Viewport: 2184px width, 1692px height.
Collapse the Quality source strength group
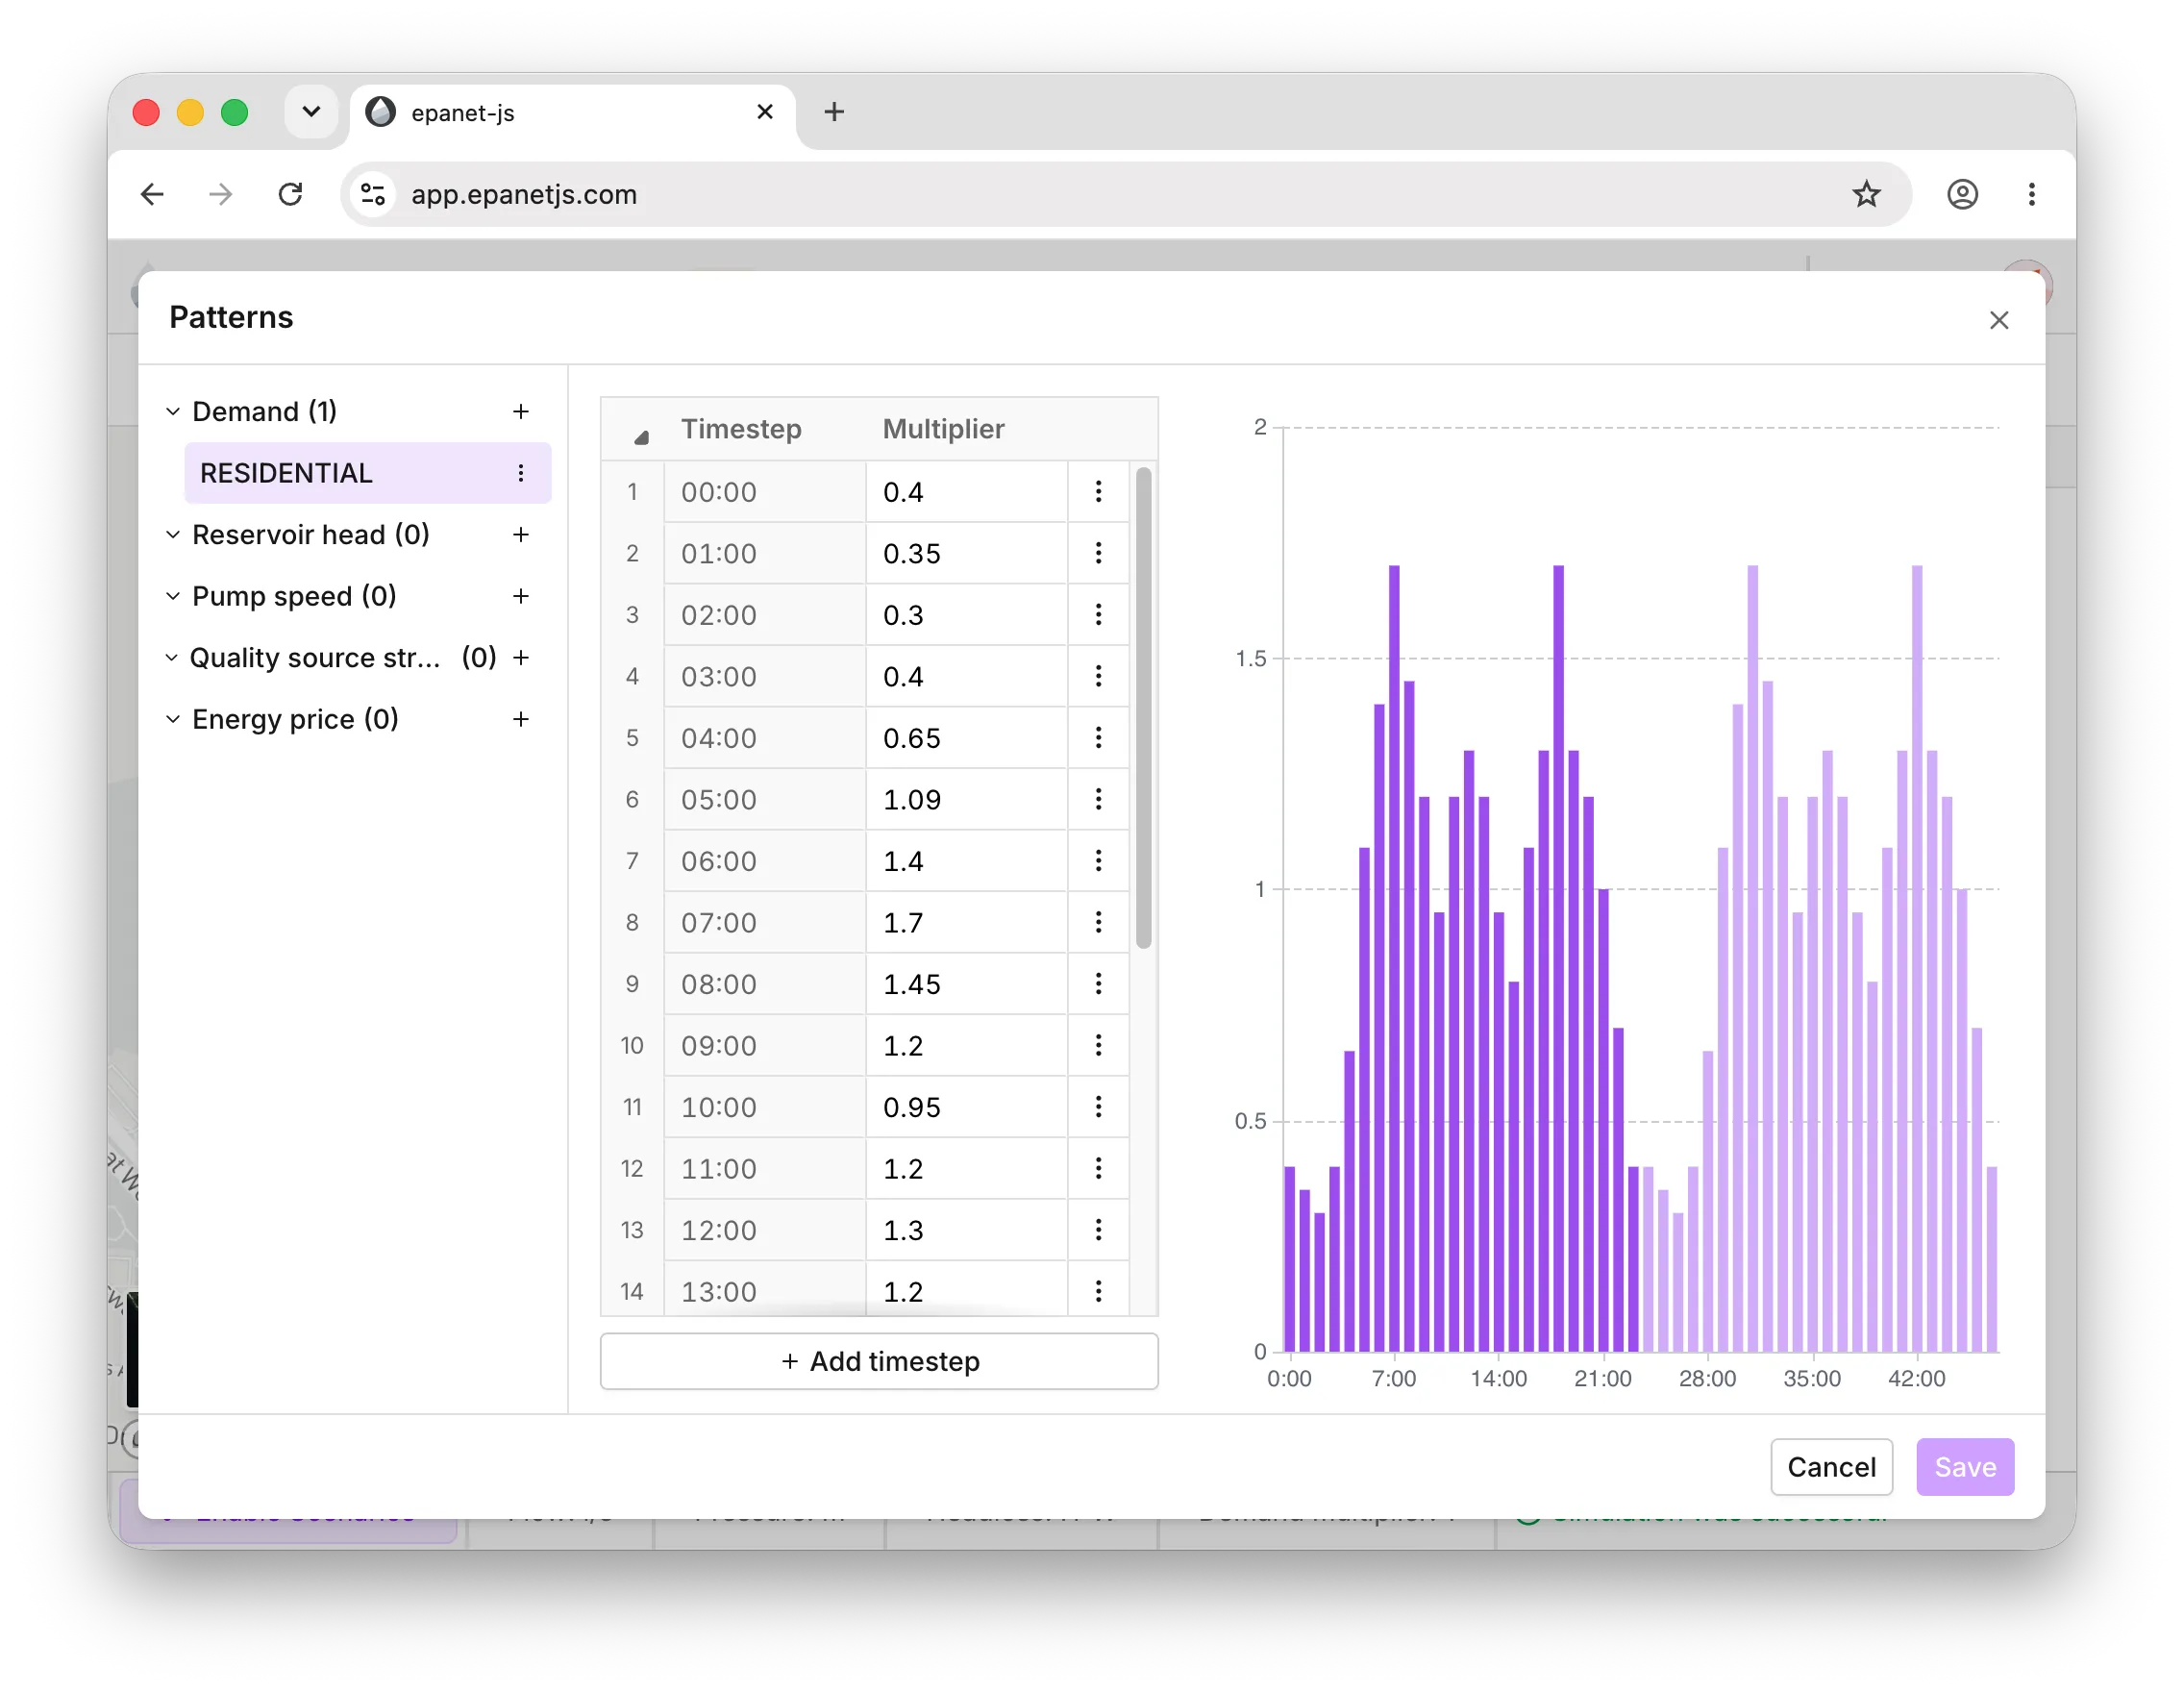point(172,657)
